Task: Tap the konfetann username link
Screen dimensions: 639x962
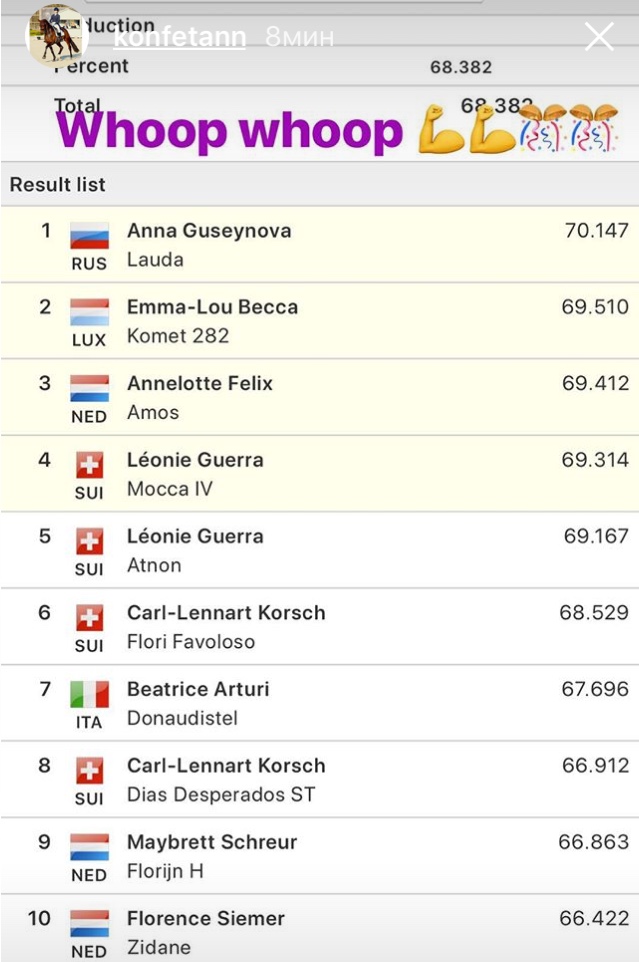Action: [180, 38]
